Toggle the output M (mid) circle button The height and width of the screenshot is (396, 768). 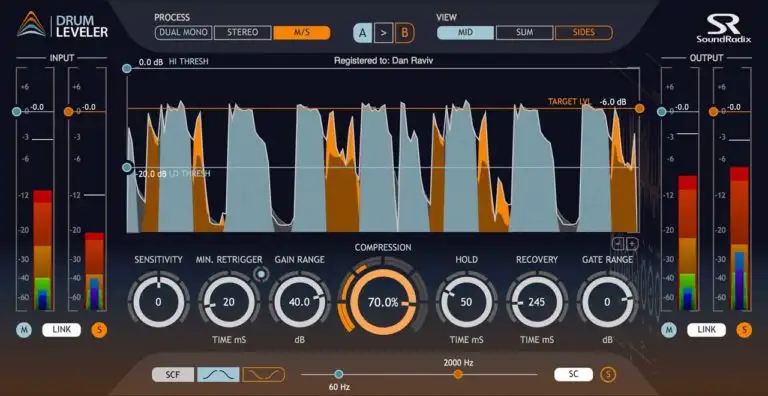tap(668, 330)
